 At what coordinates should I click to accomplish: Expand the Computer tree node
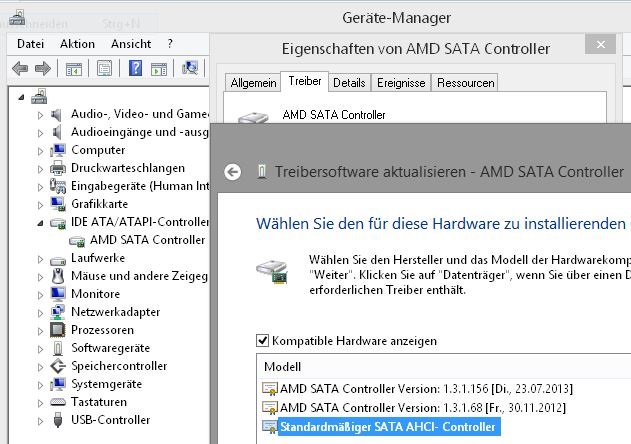(x=40, y=151)
